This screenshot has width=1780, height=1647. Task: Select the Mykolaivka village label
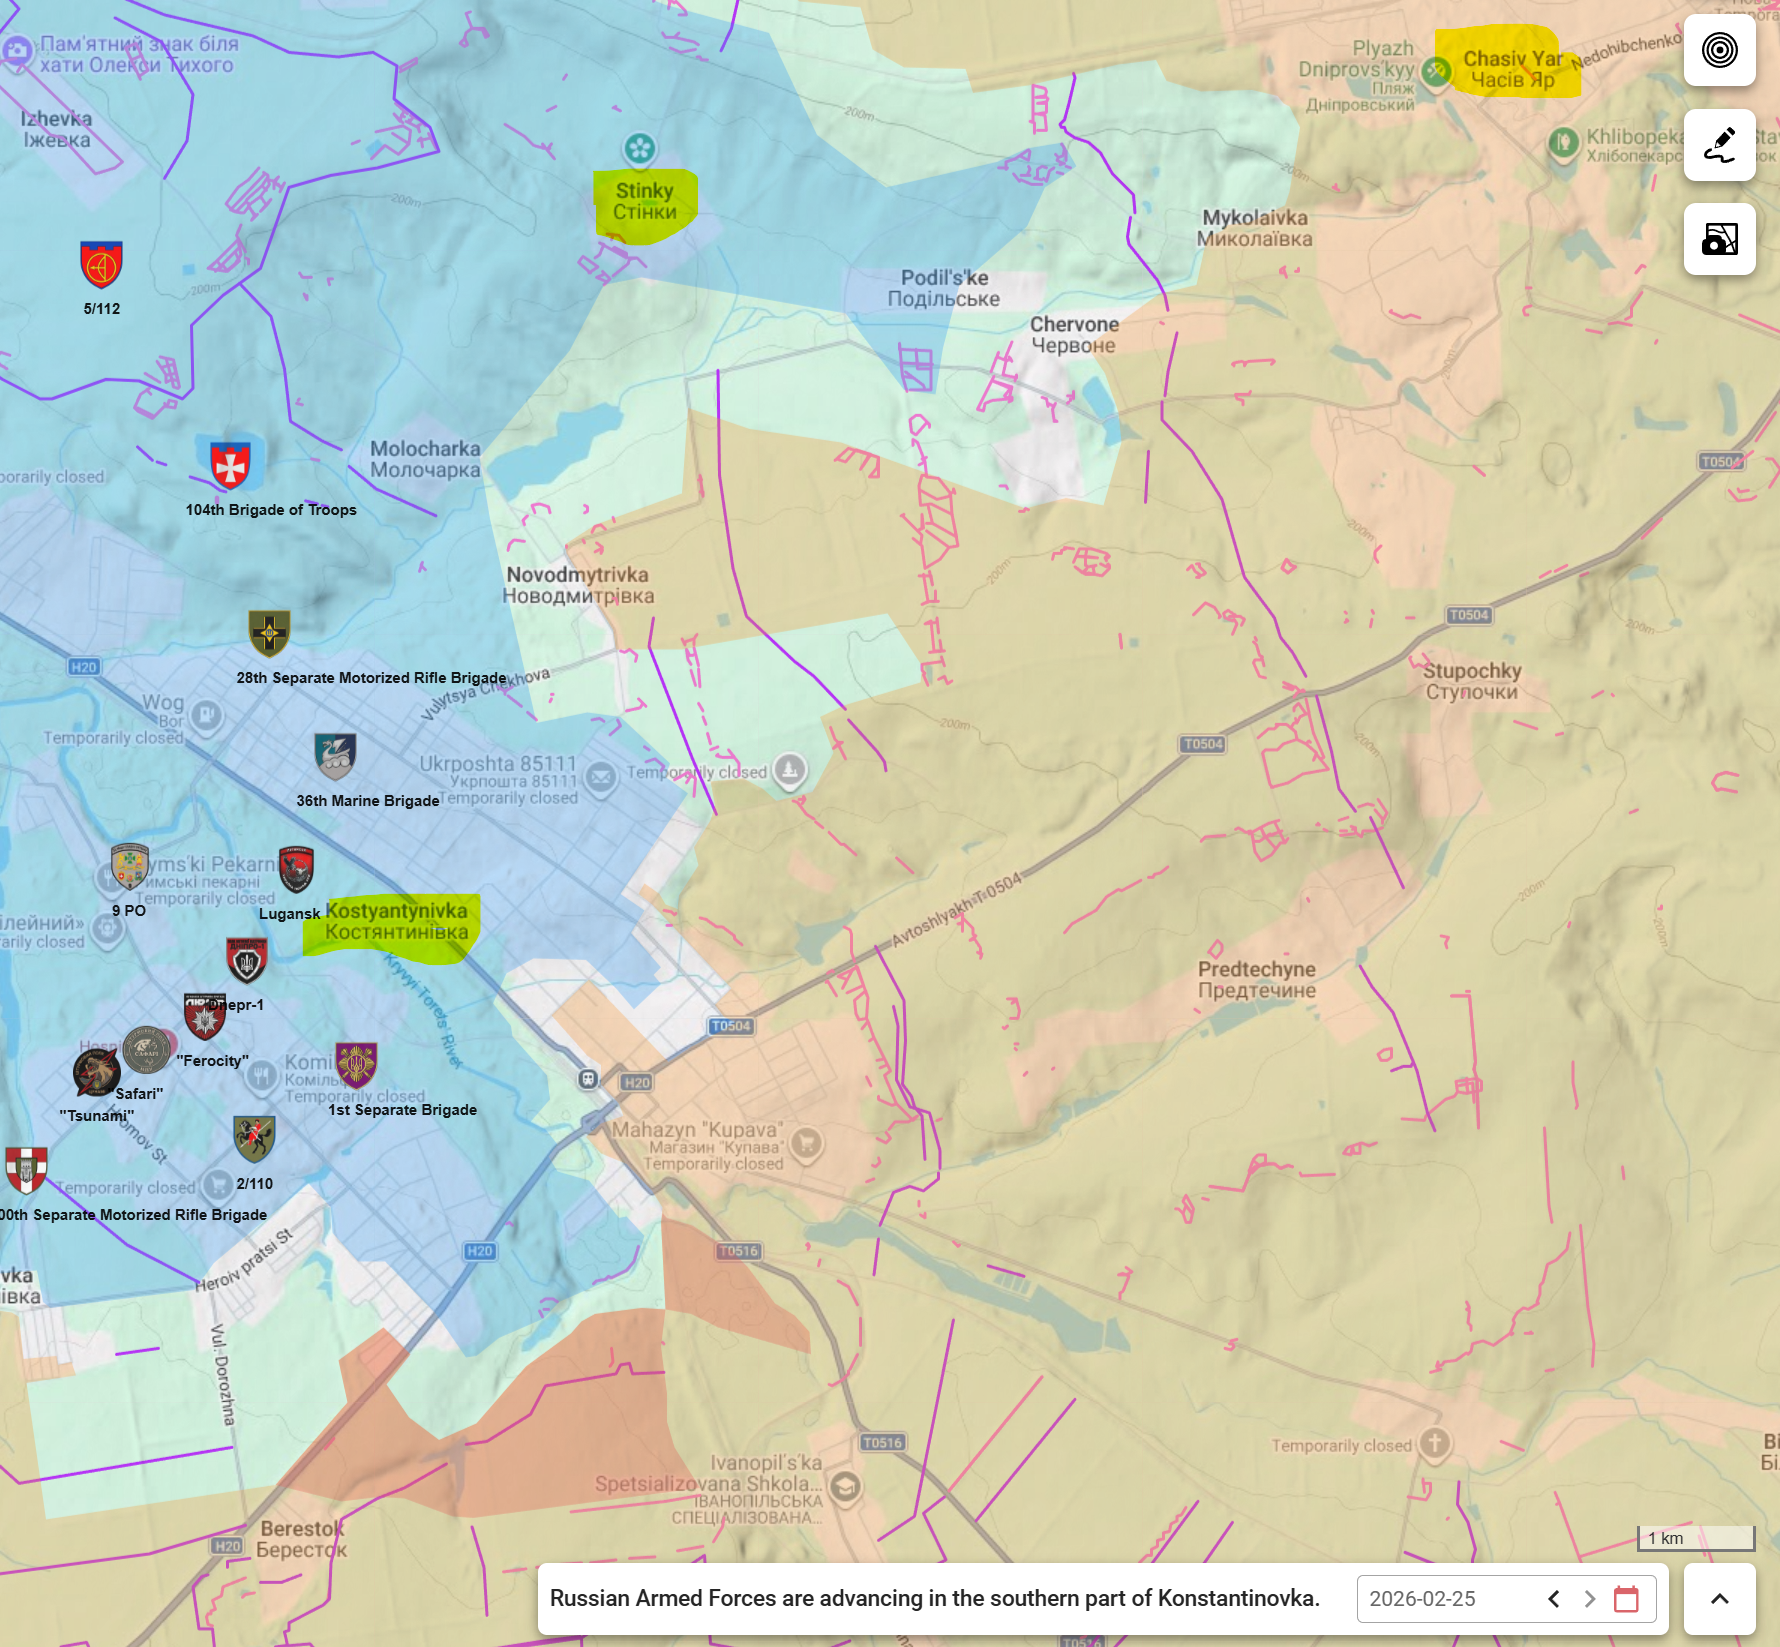tap(1255, 228)
